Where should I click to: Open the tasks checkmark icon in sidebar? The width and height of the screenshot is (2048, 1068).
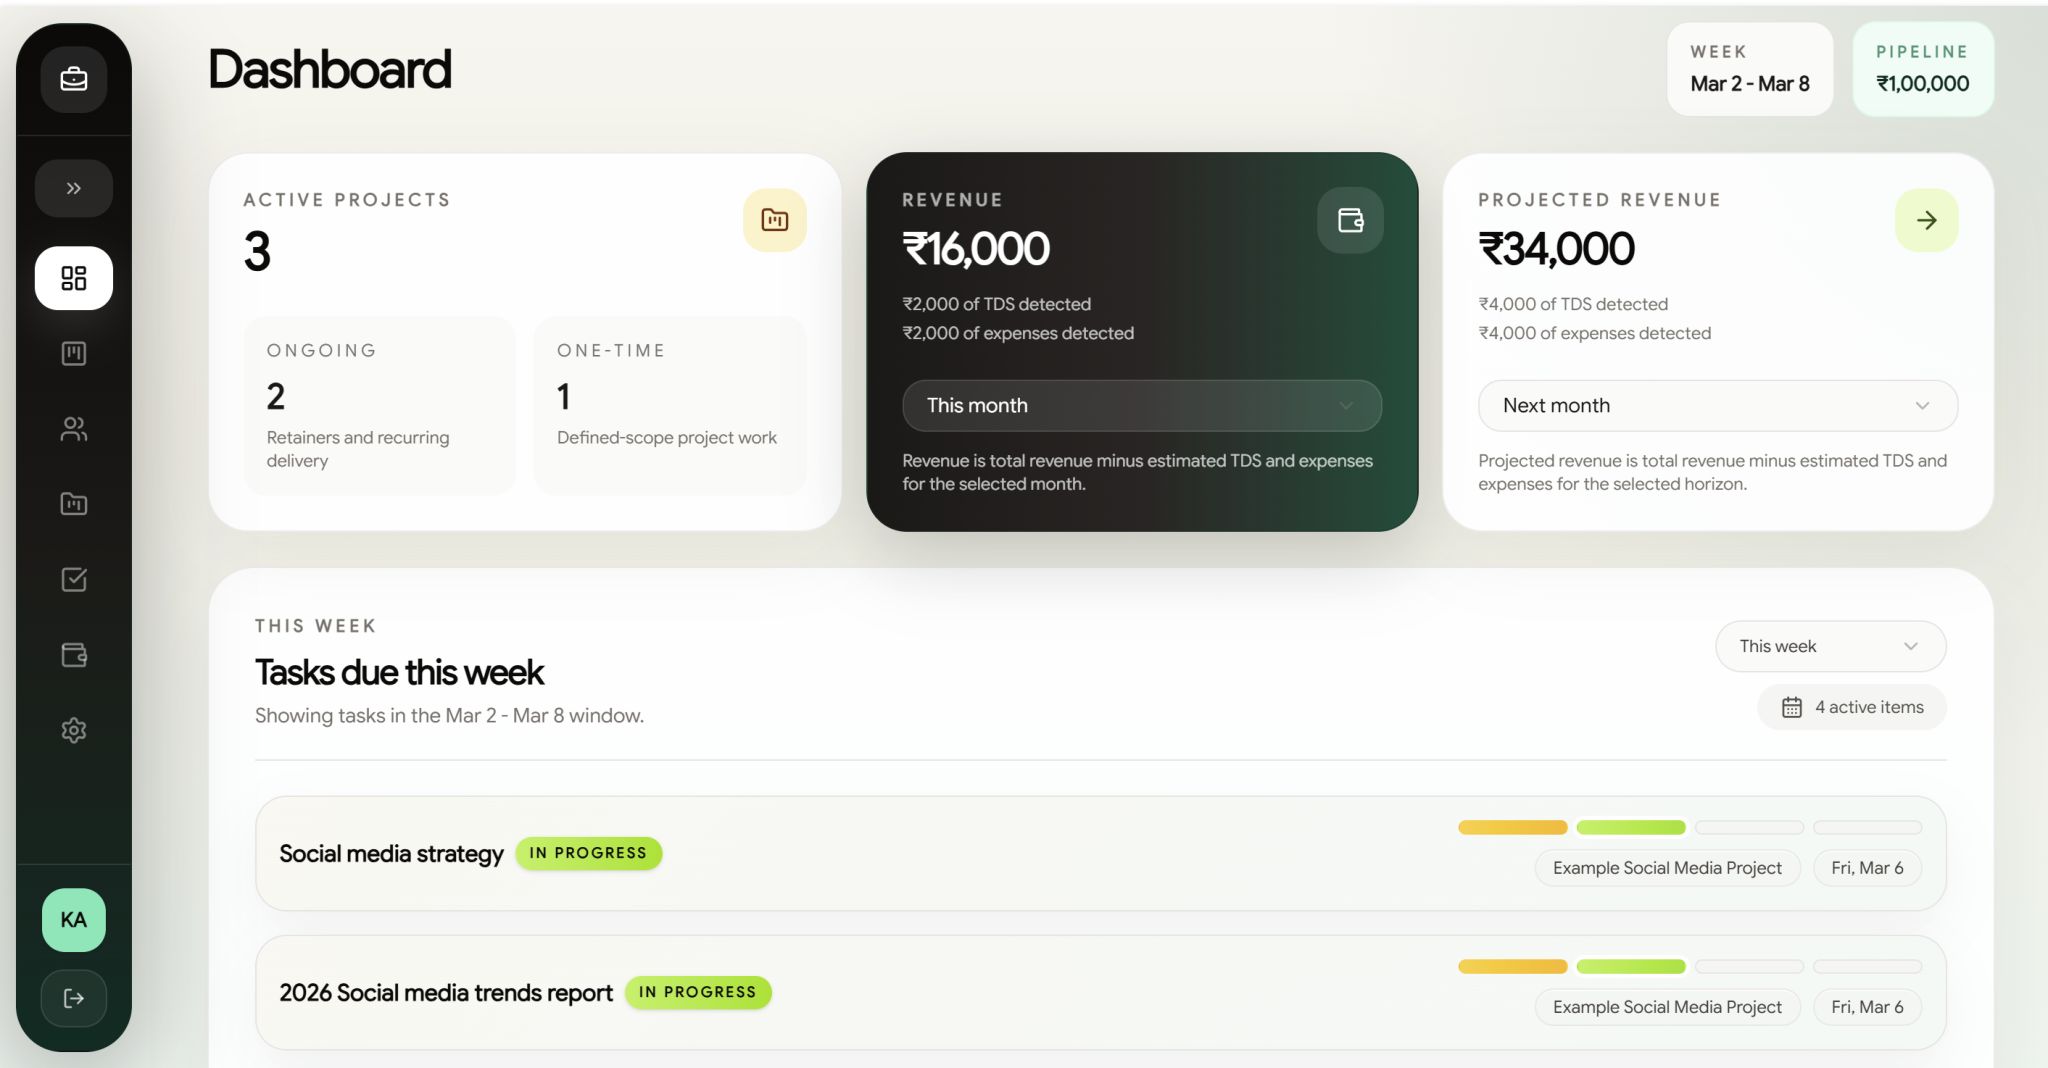click(74, 579)
